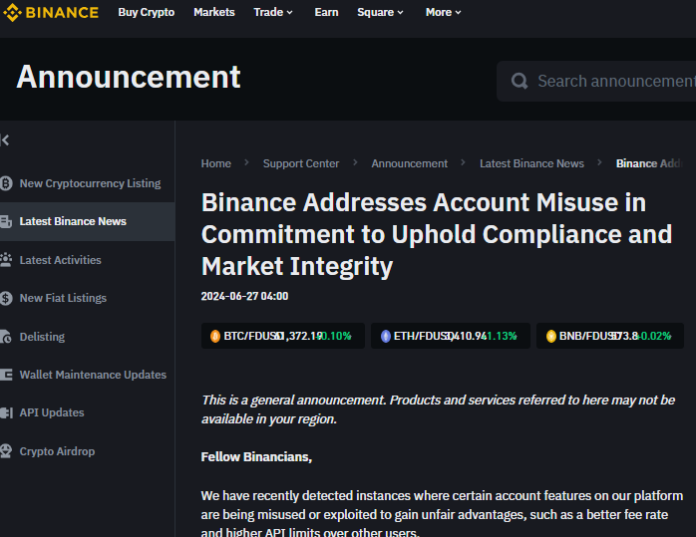Click the Latest Activities sidebar icon
The height and width of the screenshot is (537, 696).
tap(6, 260)
